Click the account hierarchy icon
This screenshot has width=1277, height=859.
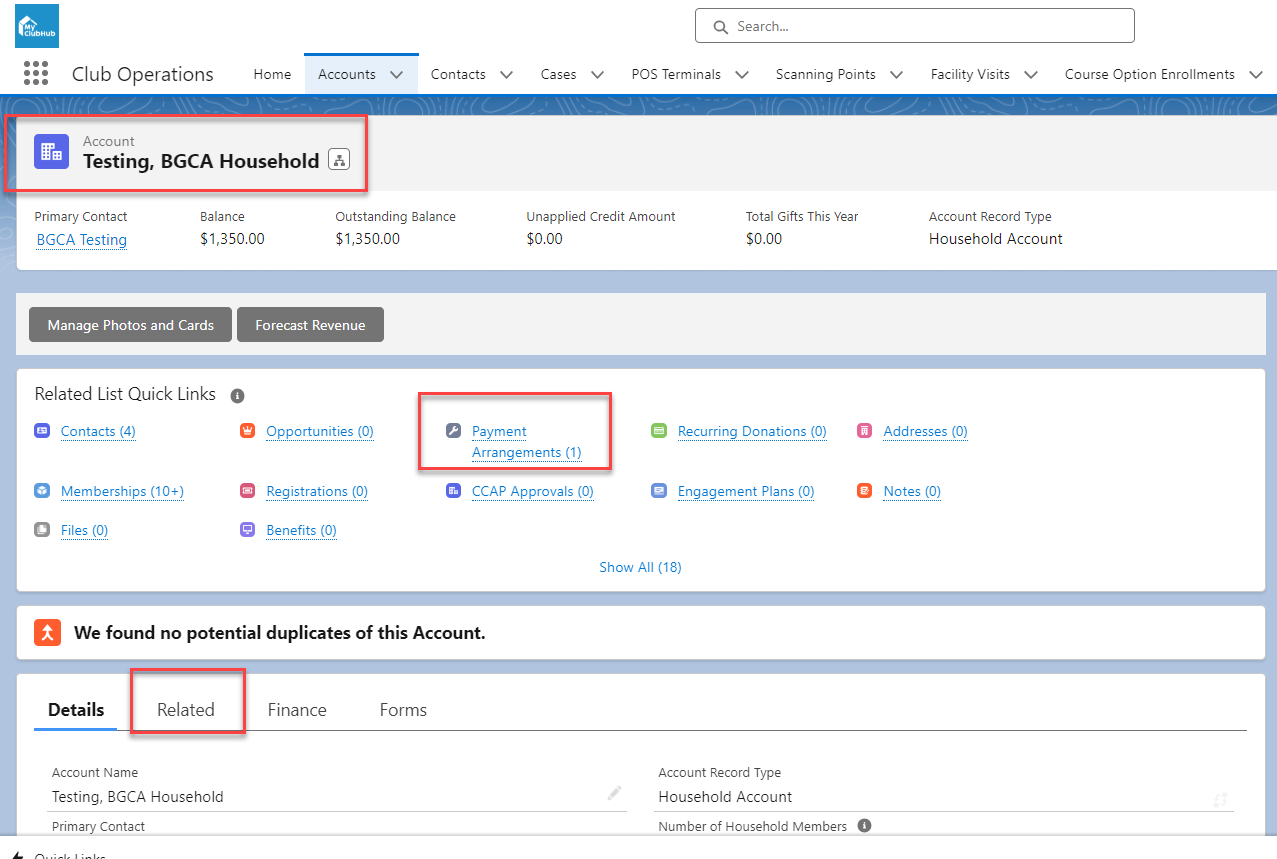point(339,160)
